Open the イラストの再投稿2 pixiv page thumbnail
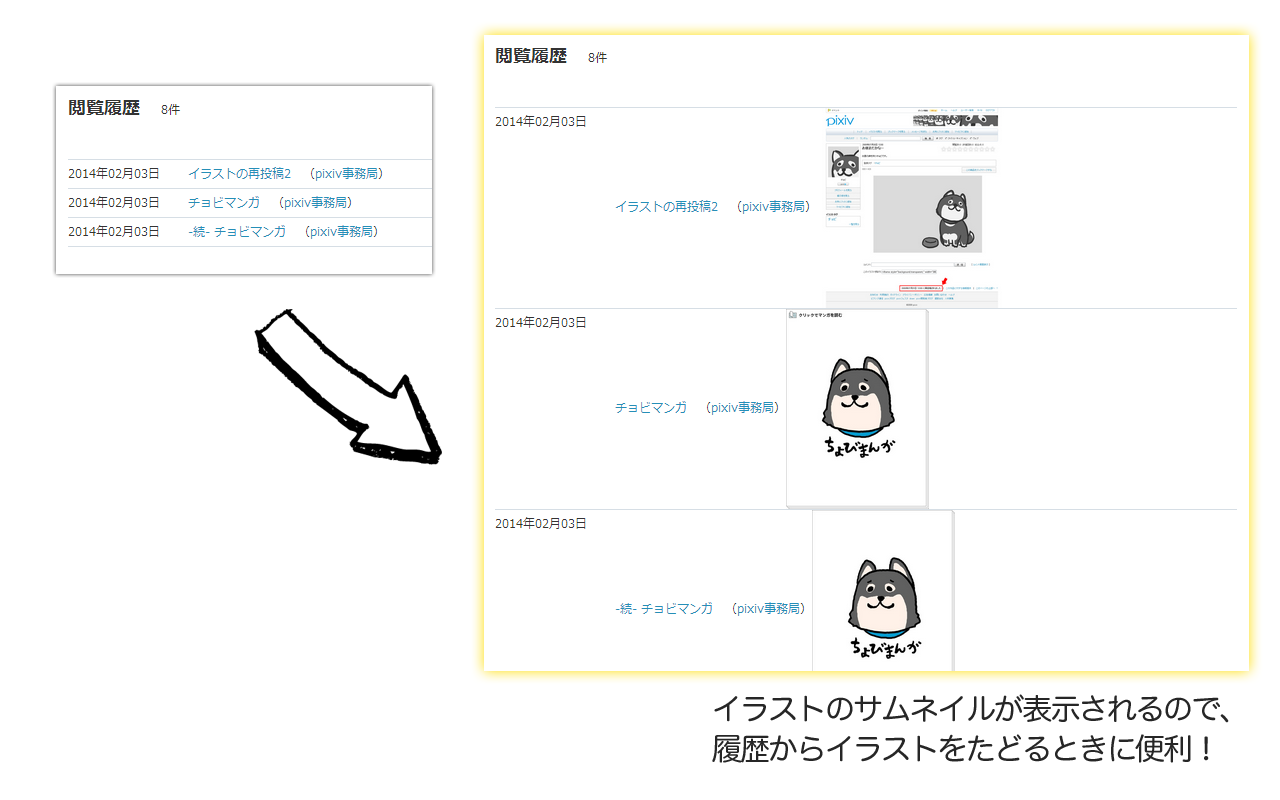 [x=912, y=207]
